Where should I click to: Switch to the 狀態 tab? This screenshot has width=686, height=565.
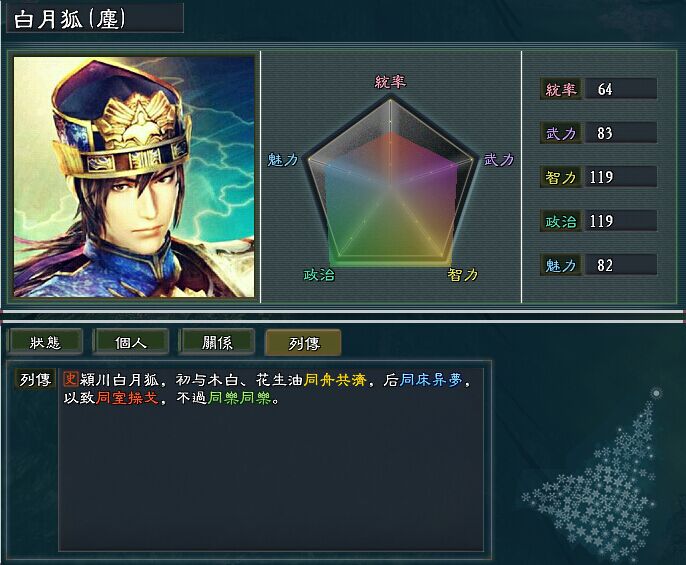coord(45,342)
